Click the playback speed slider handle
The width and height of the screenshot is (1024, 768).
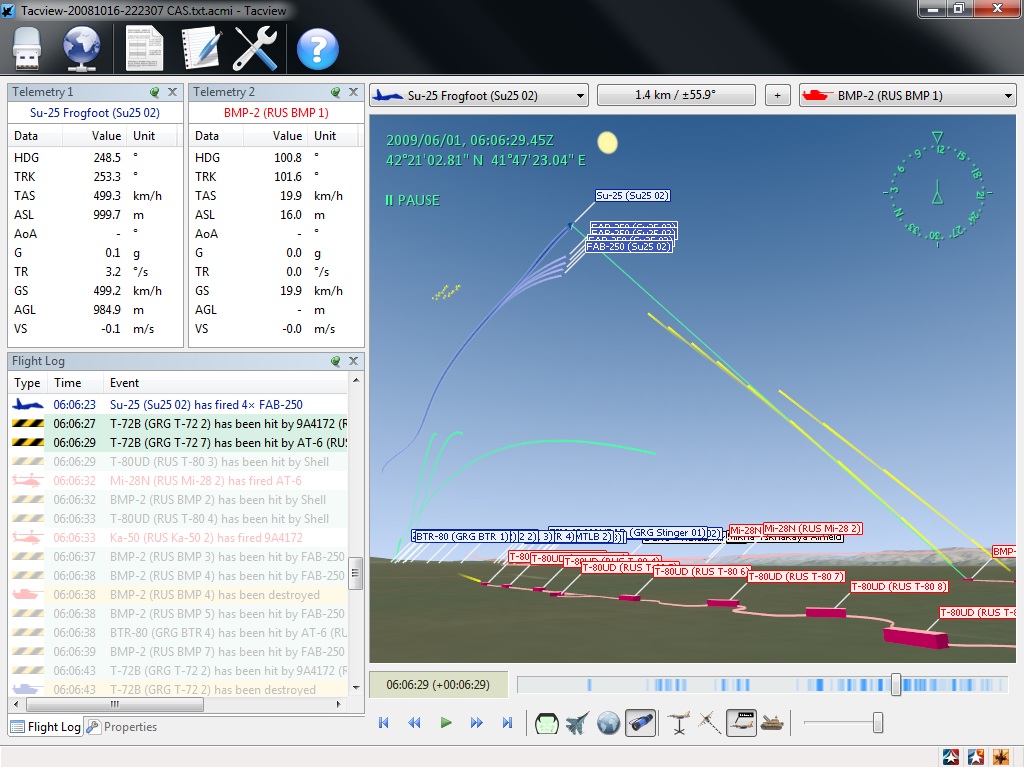877,722
